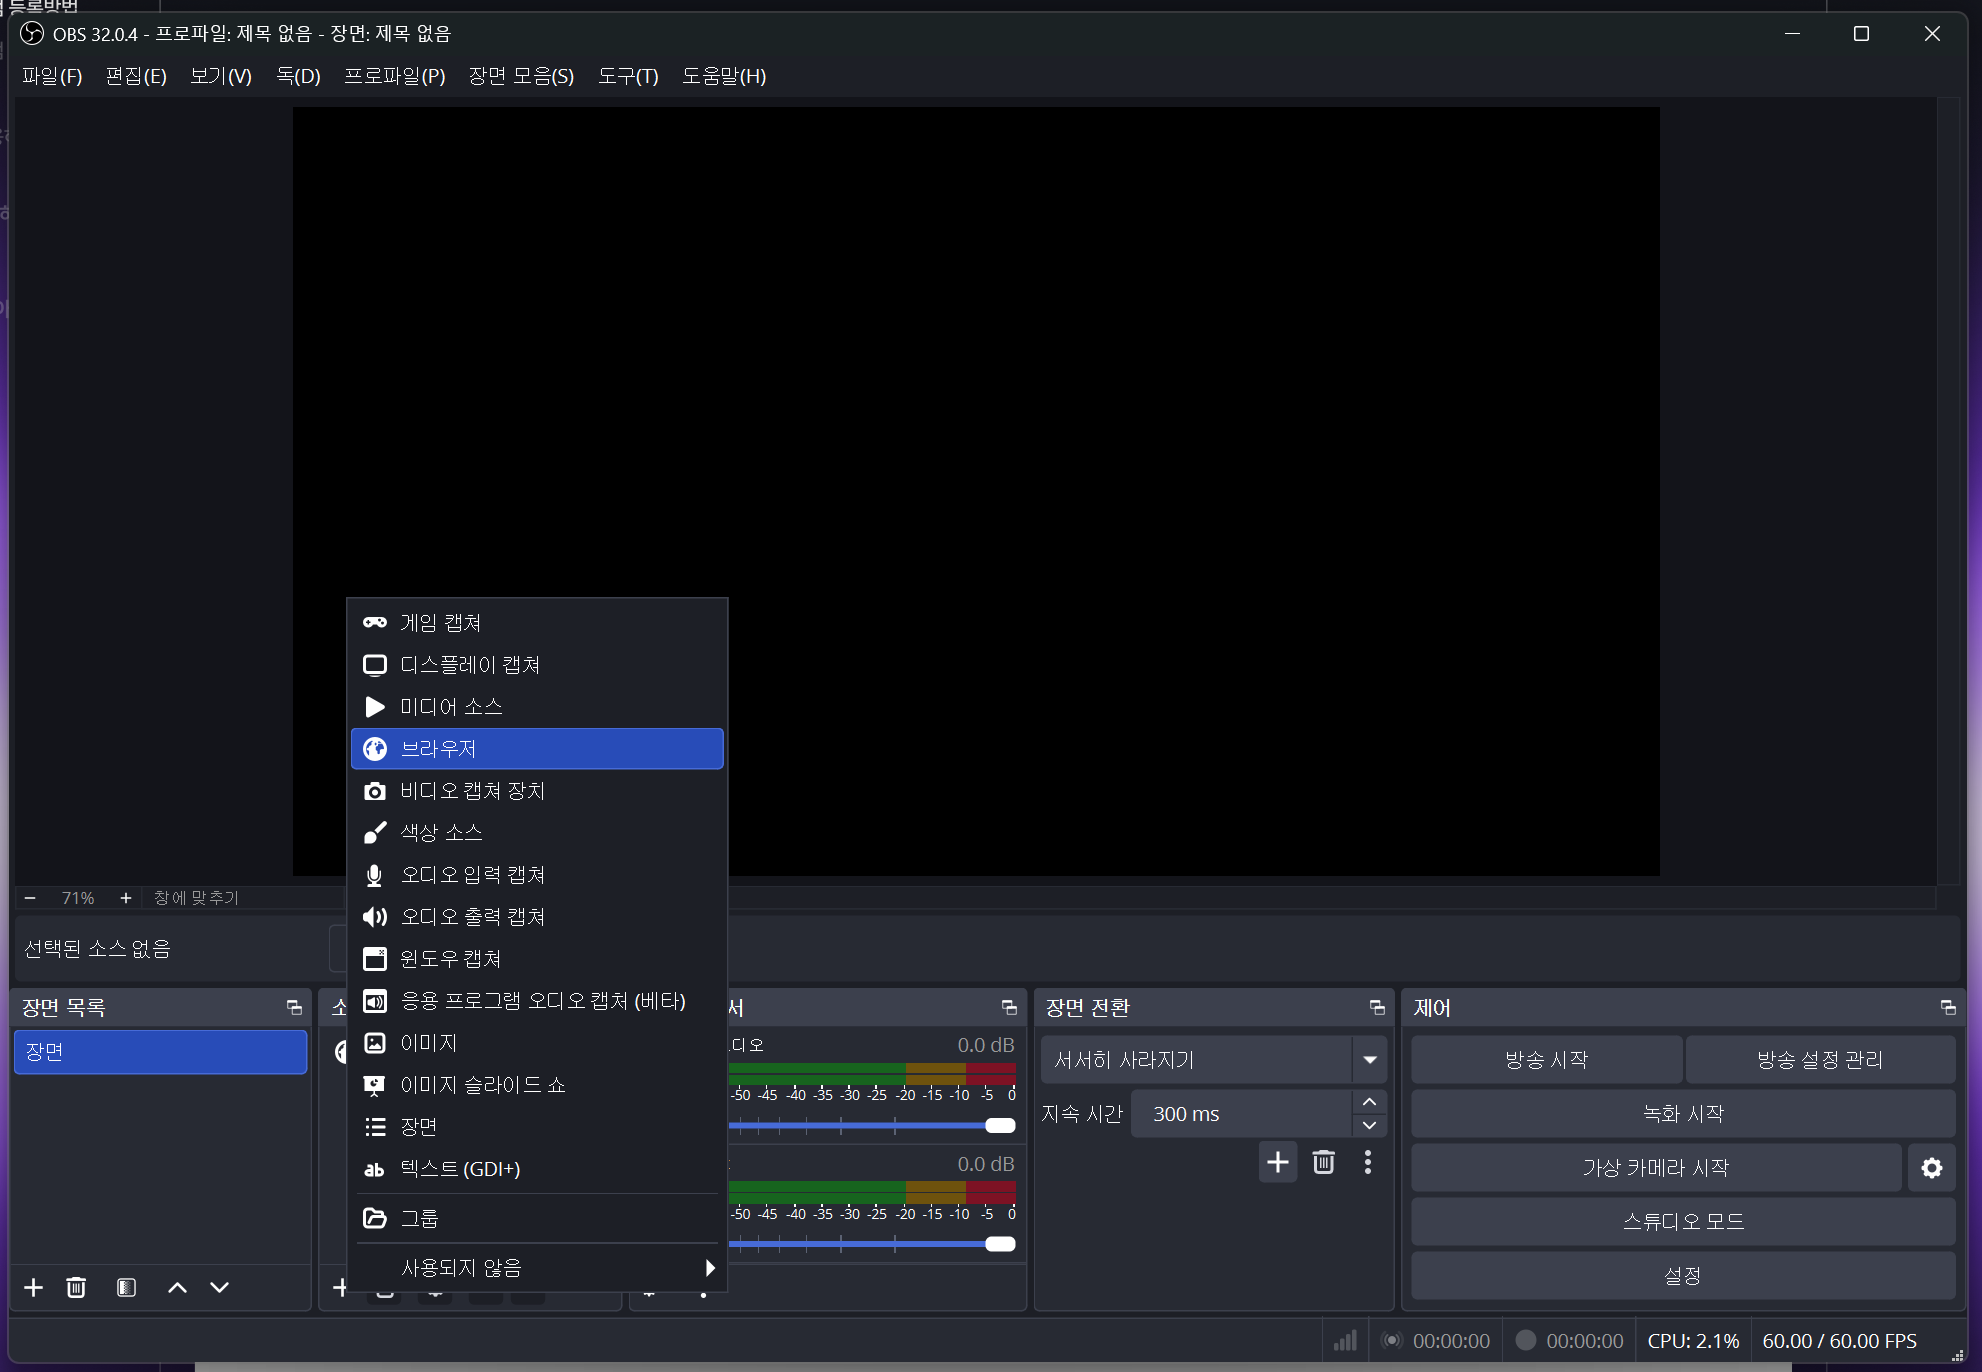Increase 지속 시간 with the up arrow

click(1369, 1102)
